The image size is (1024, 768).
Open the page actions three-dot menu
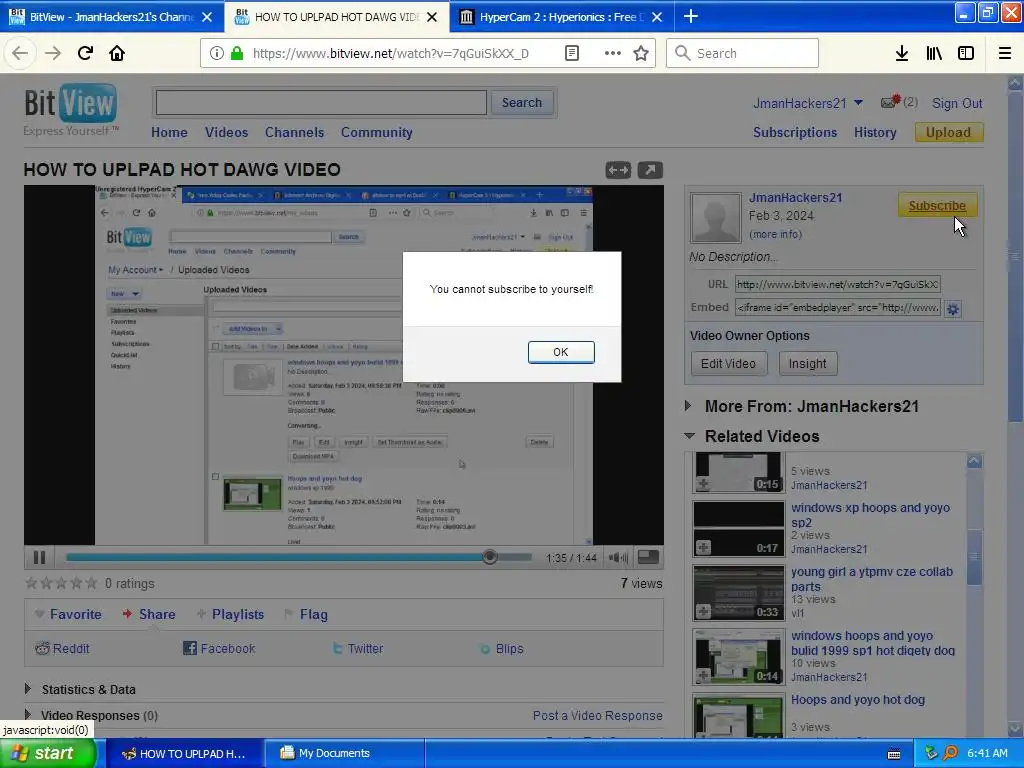tap(613, 53)
